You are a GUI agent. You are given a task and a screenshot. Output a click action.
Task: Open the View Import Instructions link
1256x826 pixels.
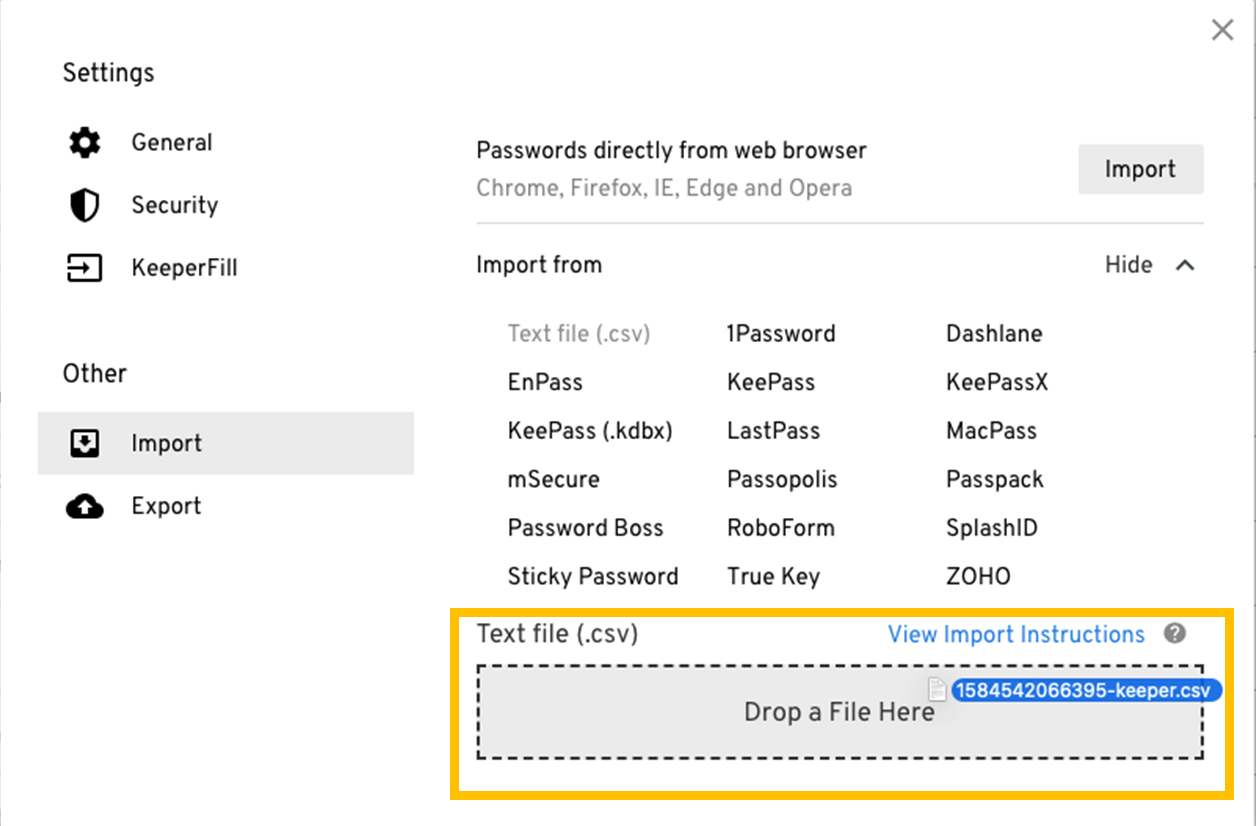tap(1016, 634)
